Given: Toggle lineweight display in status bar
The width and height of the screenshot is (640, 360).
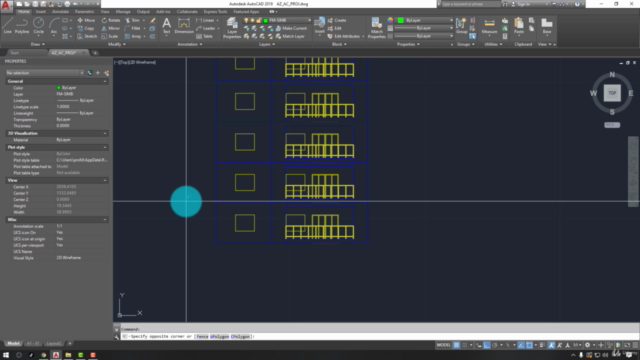Looking at the screenshot, I should (x=542, y=345).
